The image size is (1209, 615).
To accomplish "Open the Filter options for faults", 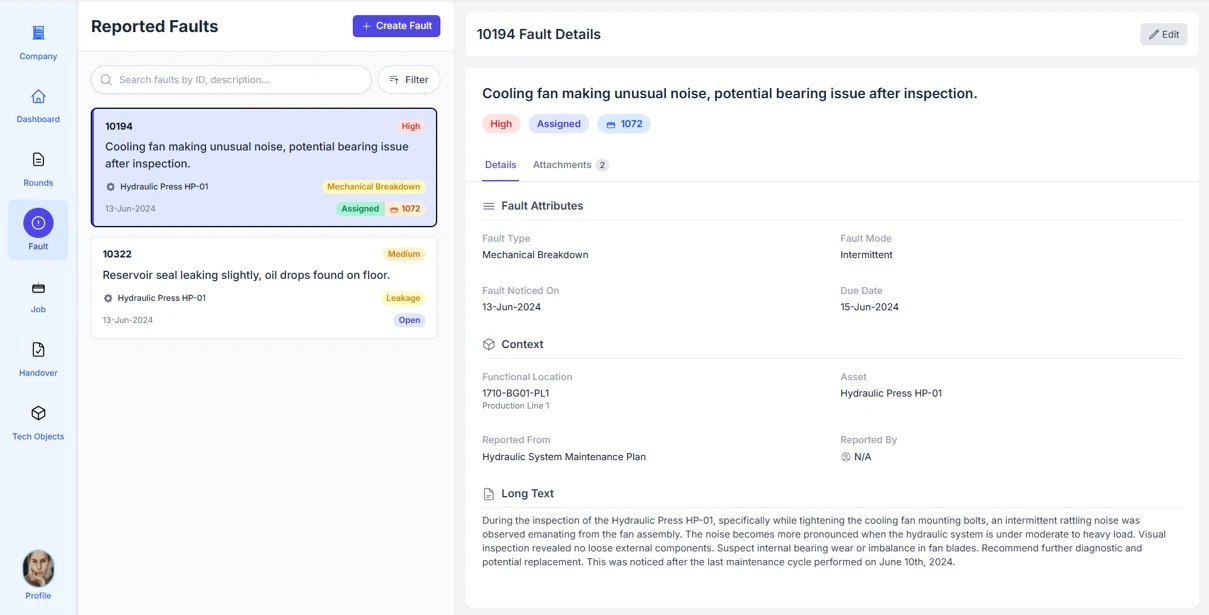I will click(x=408, y=80).
